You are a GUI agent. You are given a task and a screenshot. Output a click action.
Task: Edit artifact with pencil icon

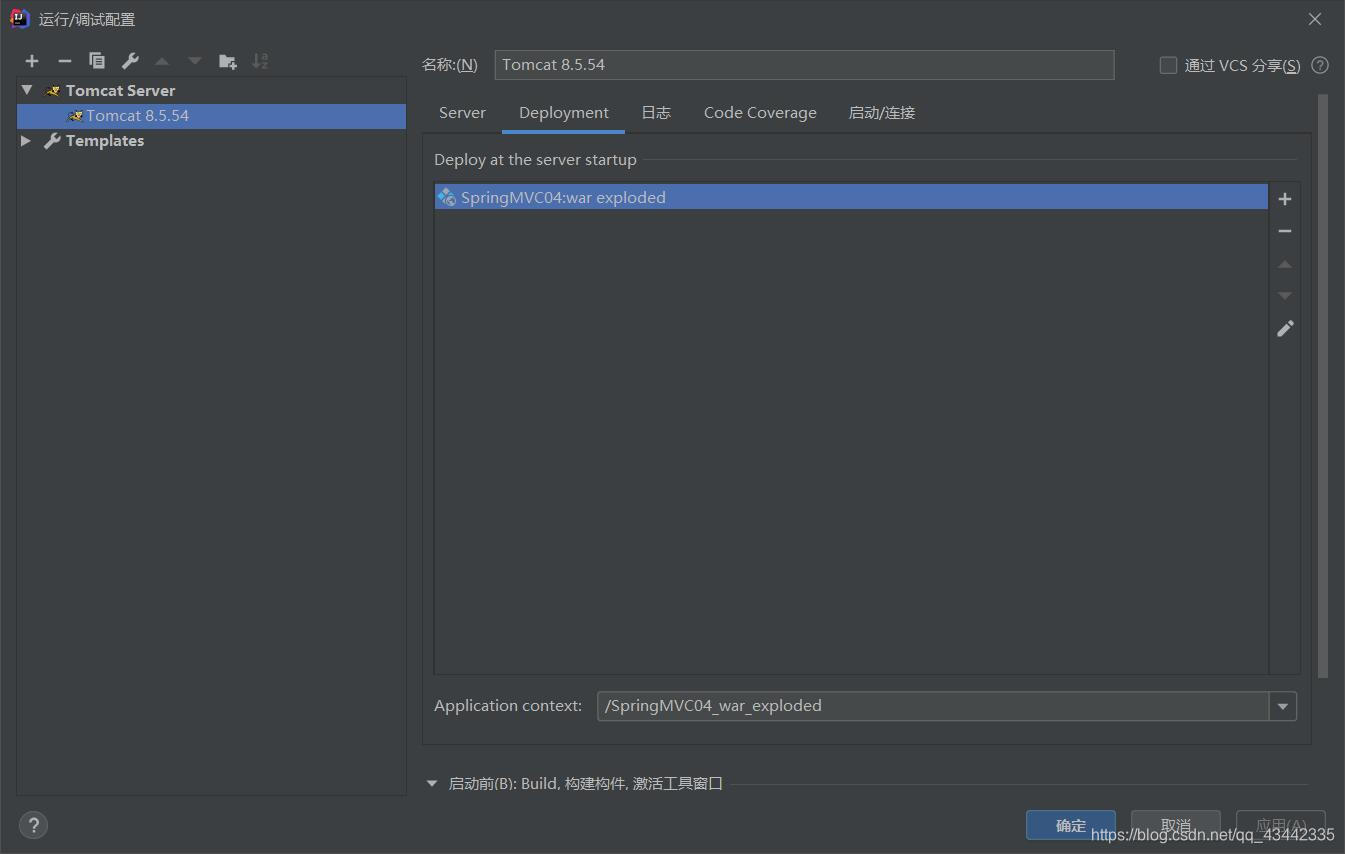point(1285,328)
